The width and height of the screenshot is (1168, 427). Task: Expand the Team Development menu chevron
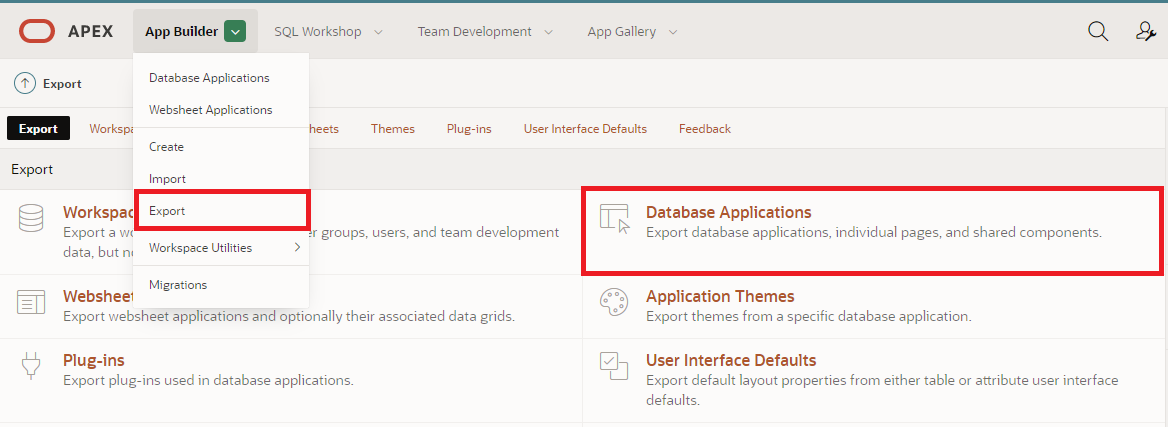[549, 32]
